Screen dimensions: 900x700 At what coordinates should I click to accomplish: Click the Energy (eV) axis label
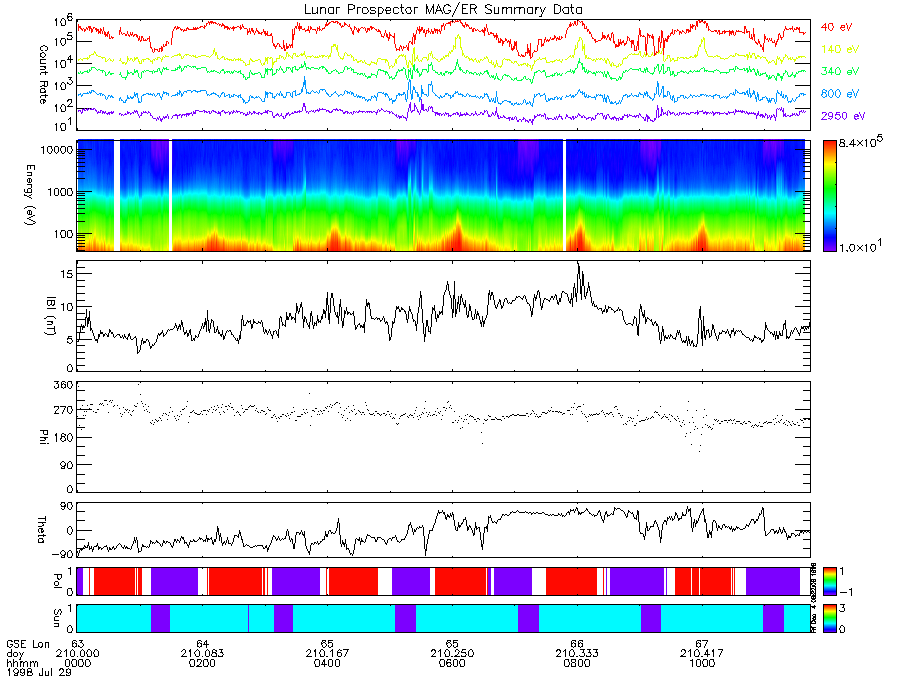coord(30,195)
